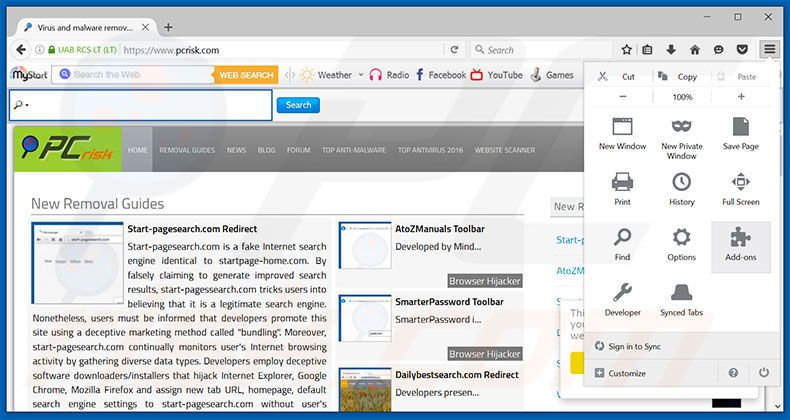Viewport: 790px width, 420px height.
Task: Zoom out with the minus button
Action: pyautogui.click(x=623, y=97)
